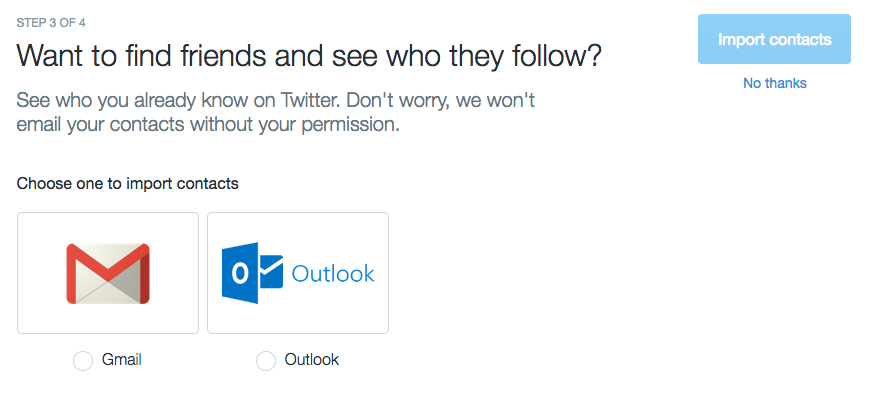Choose the Outlook text label below card

(311, 359)
